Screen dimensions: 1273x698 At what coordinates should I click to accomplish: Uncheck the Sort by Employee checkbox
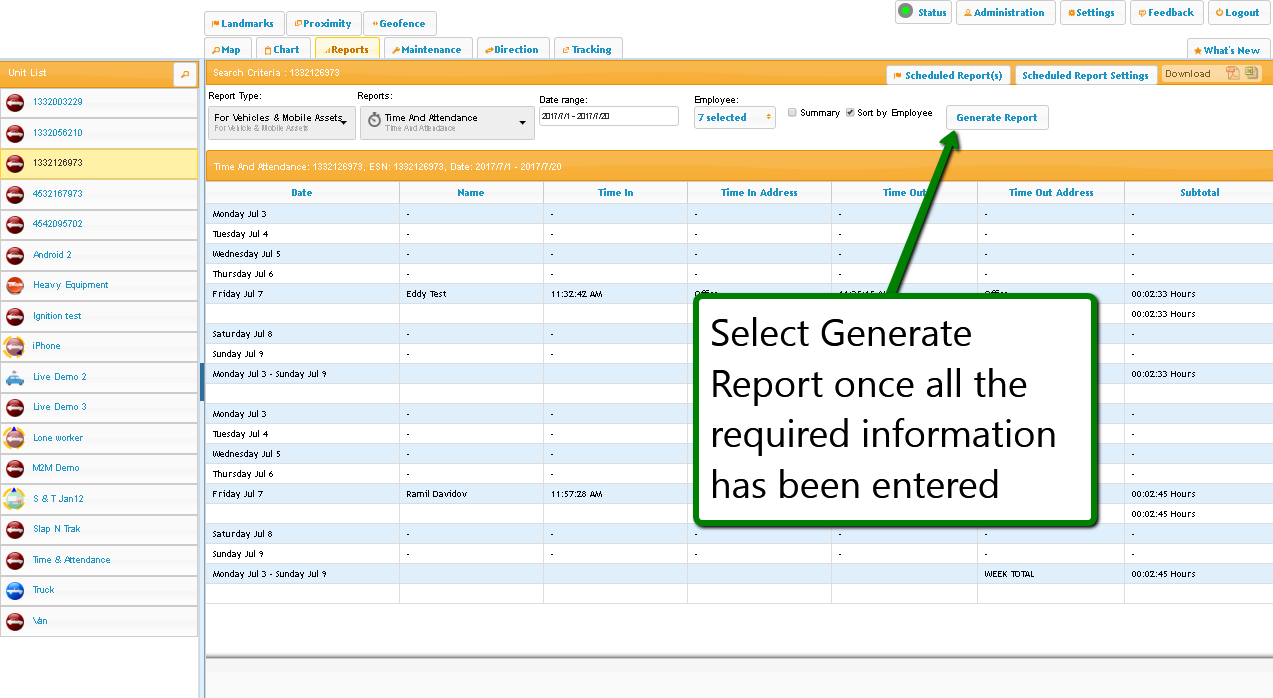850,113
